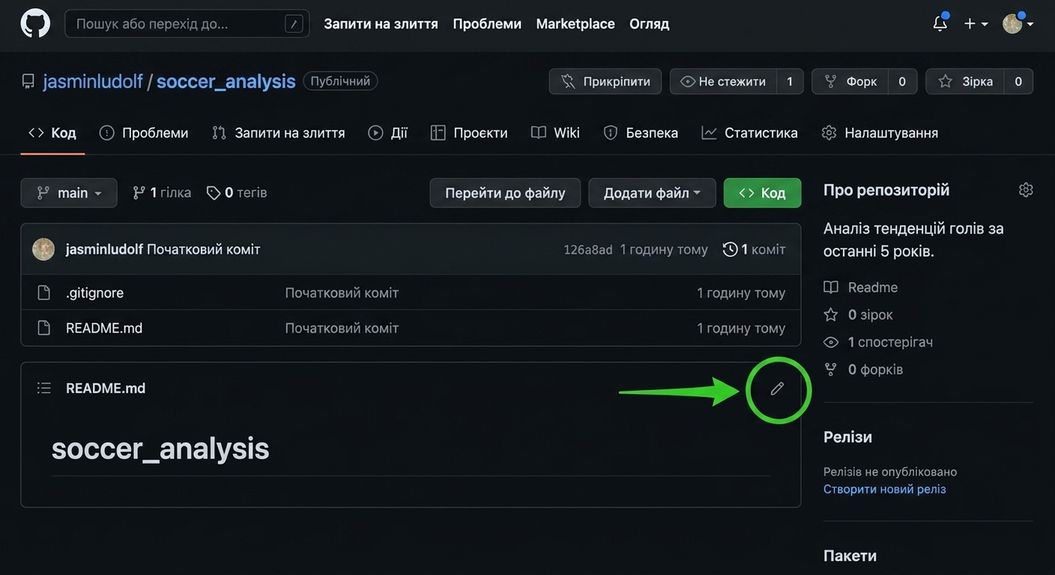This screenshot has height=575, width=1055.
Task: Open the '0 зірок' sidebar link
Action: click(858, 315)
